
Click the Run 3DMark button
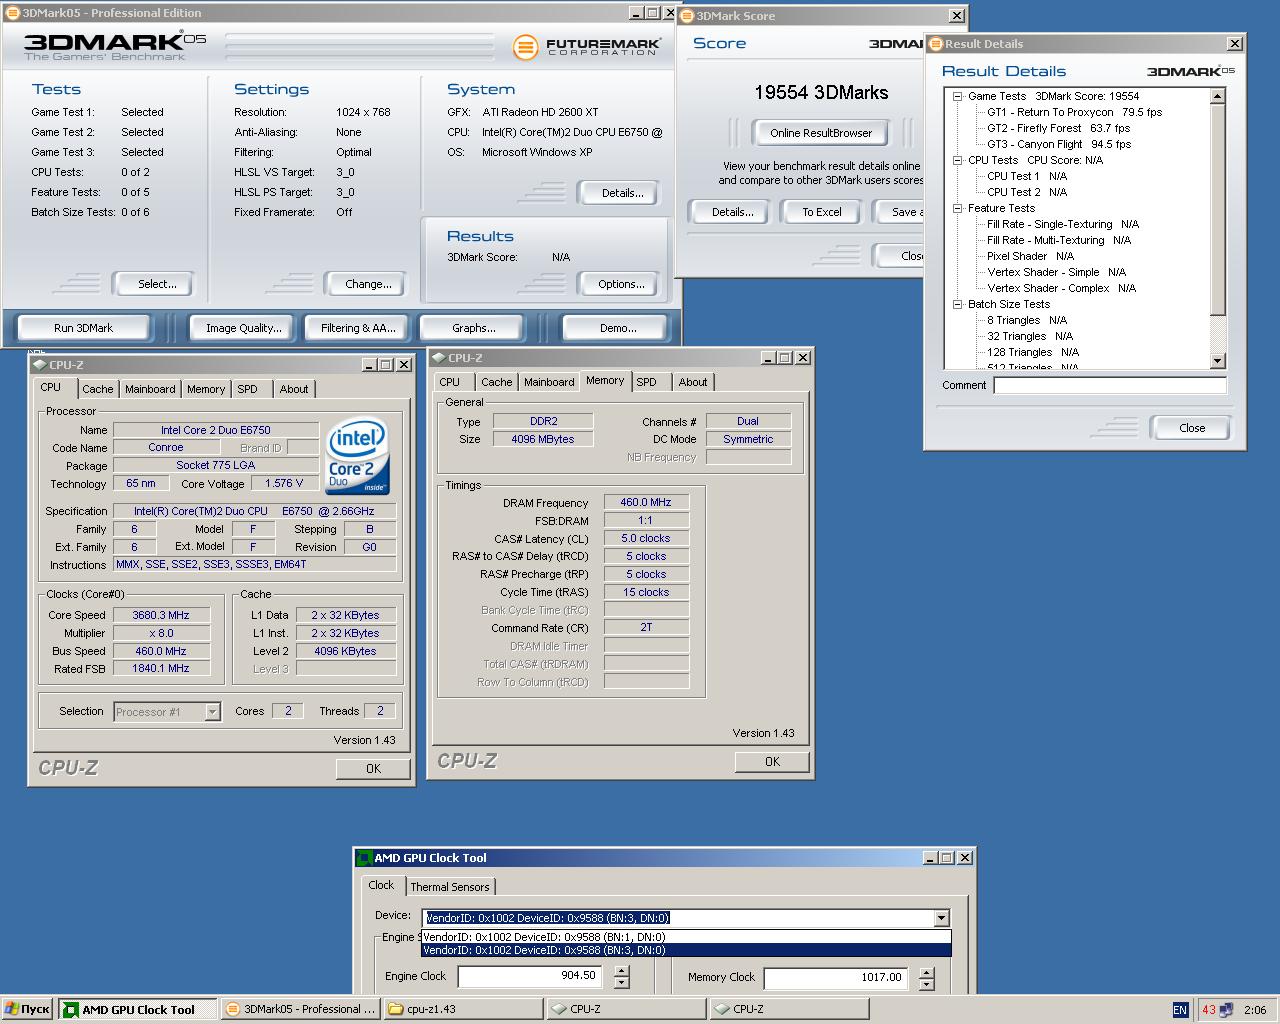click(83, 328)
